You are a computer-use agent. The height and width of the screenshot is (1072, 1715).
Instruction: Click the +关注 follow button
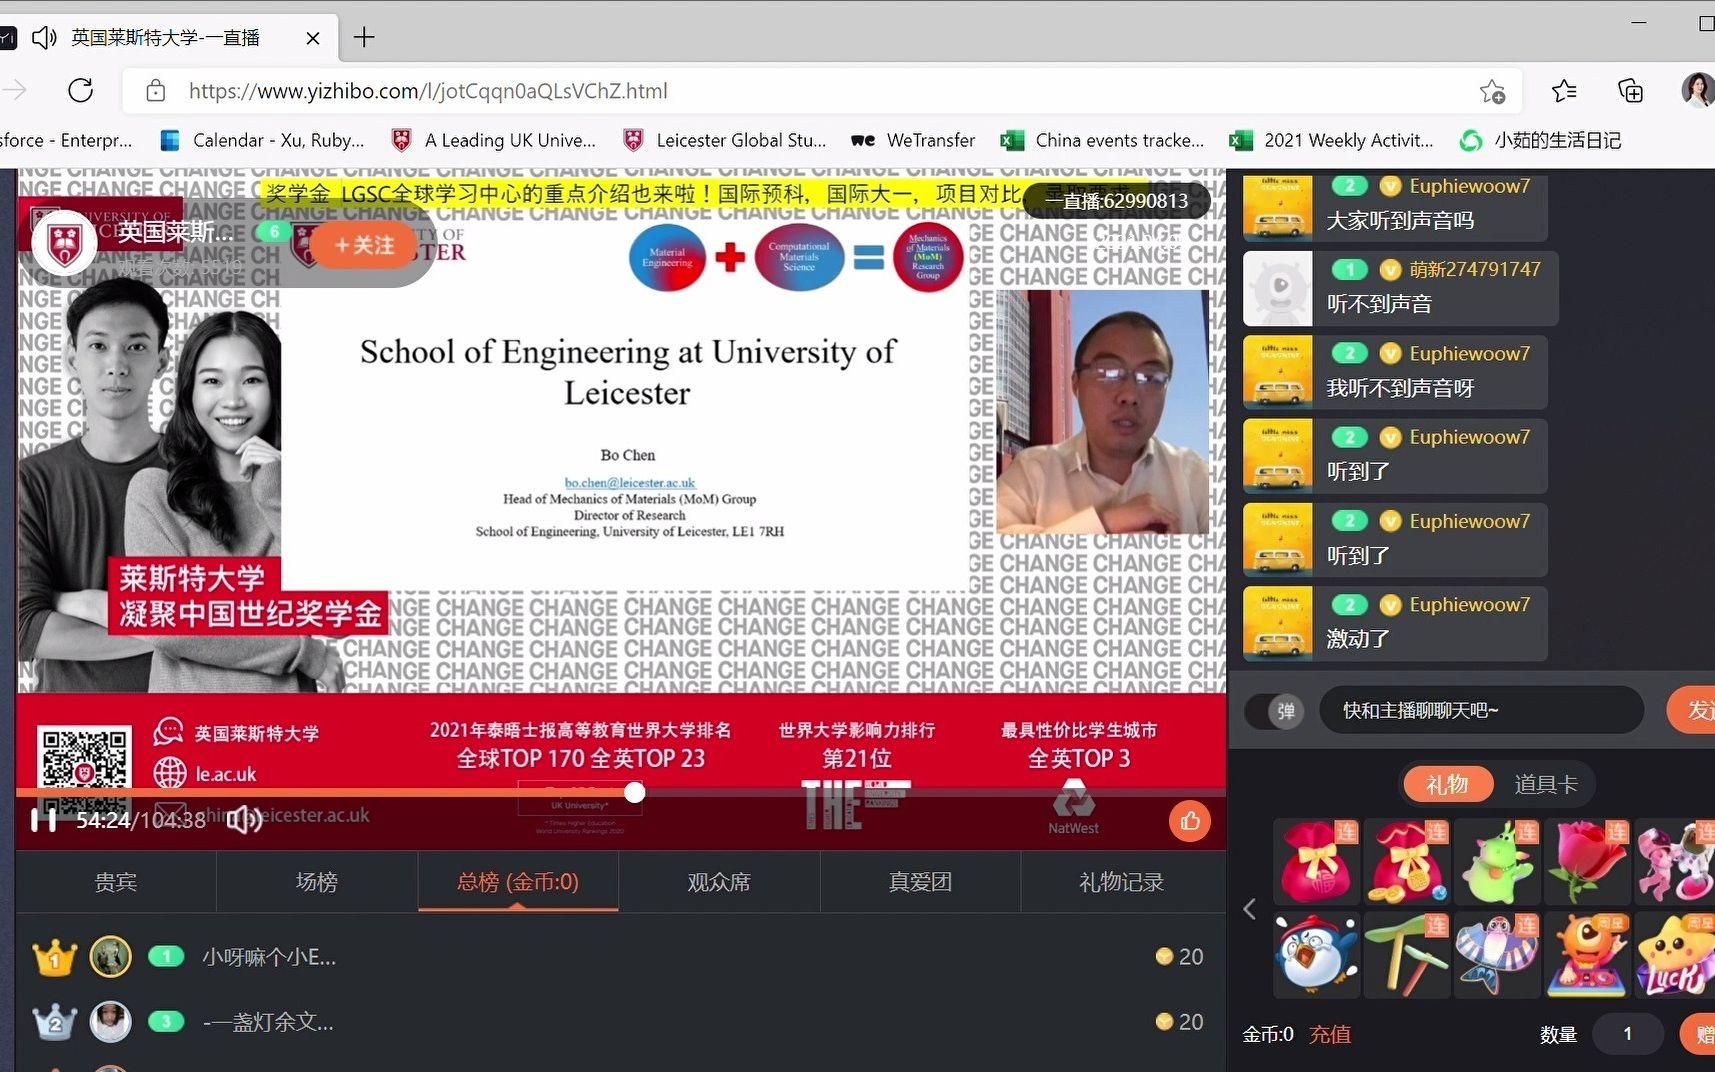point(364,245)
